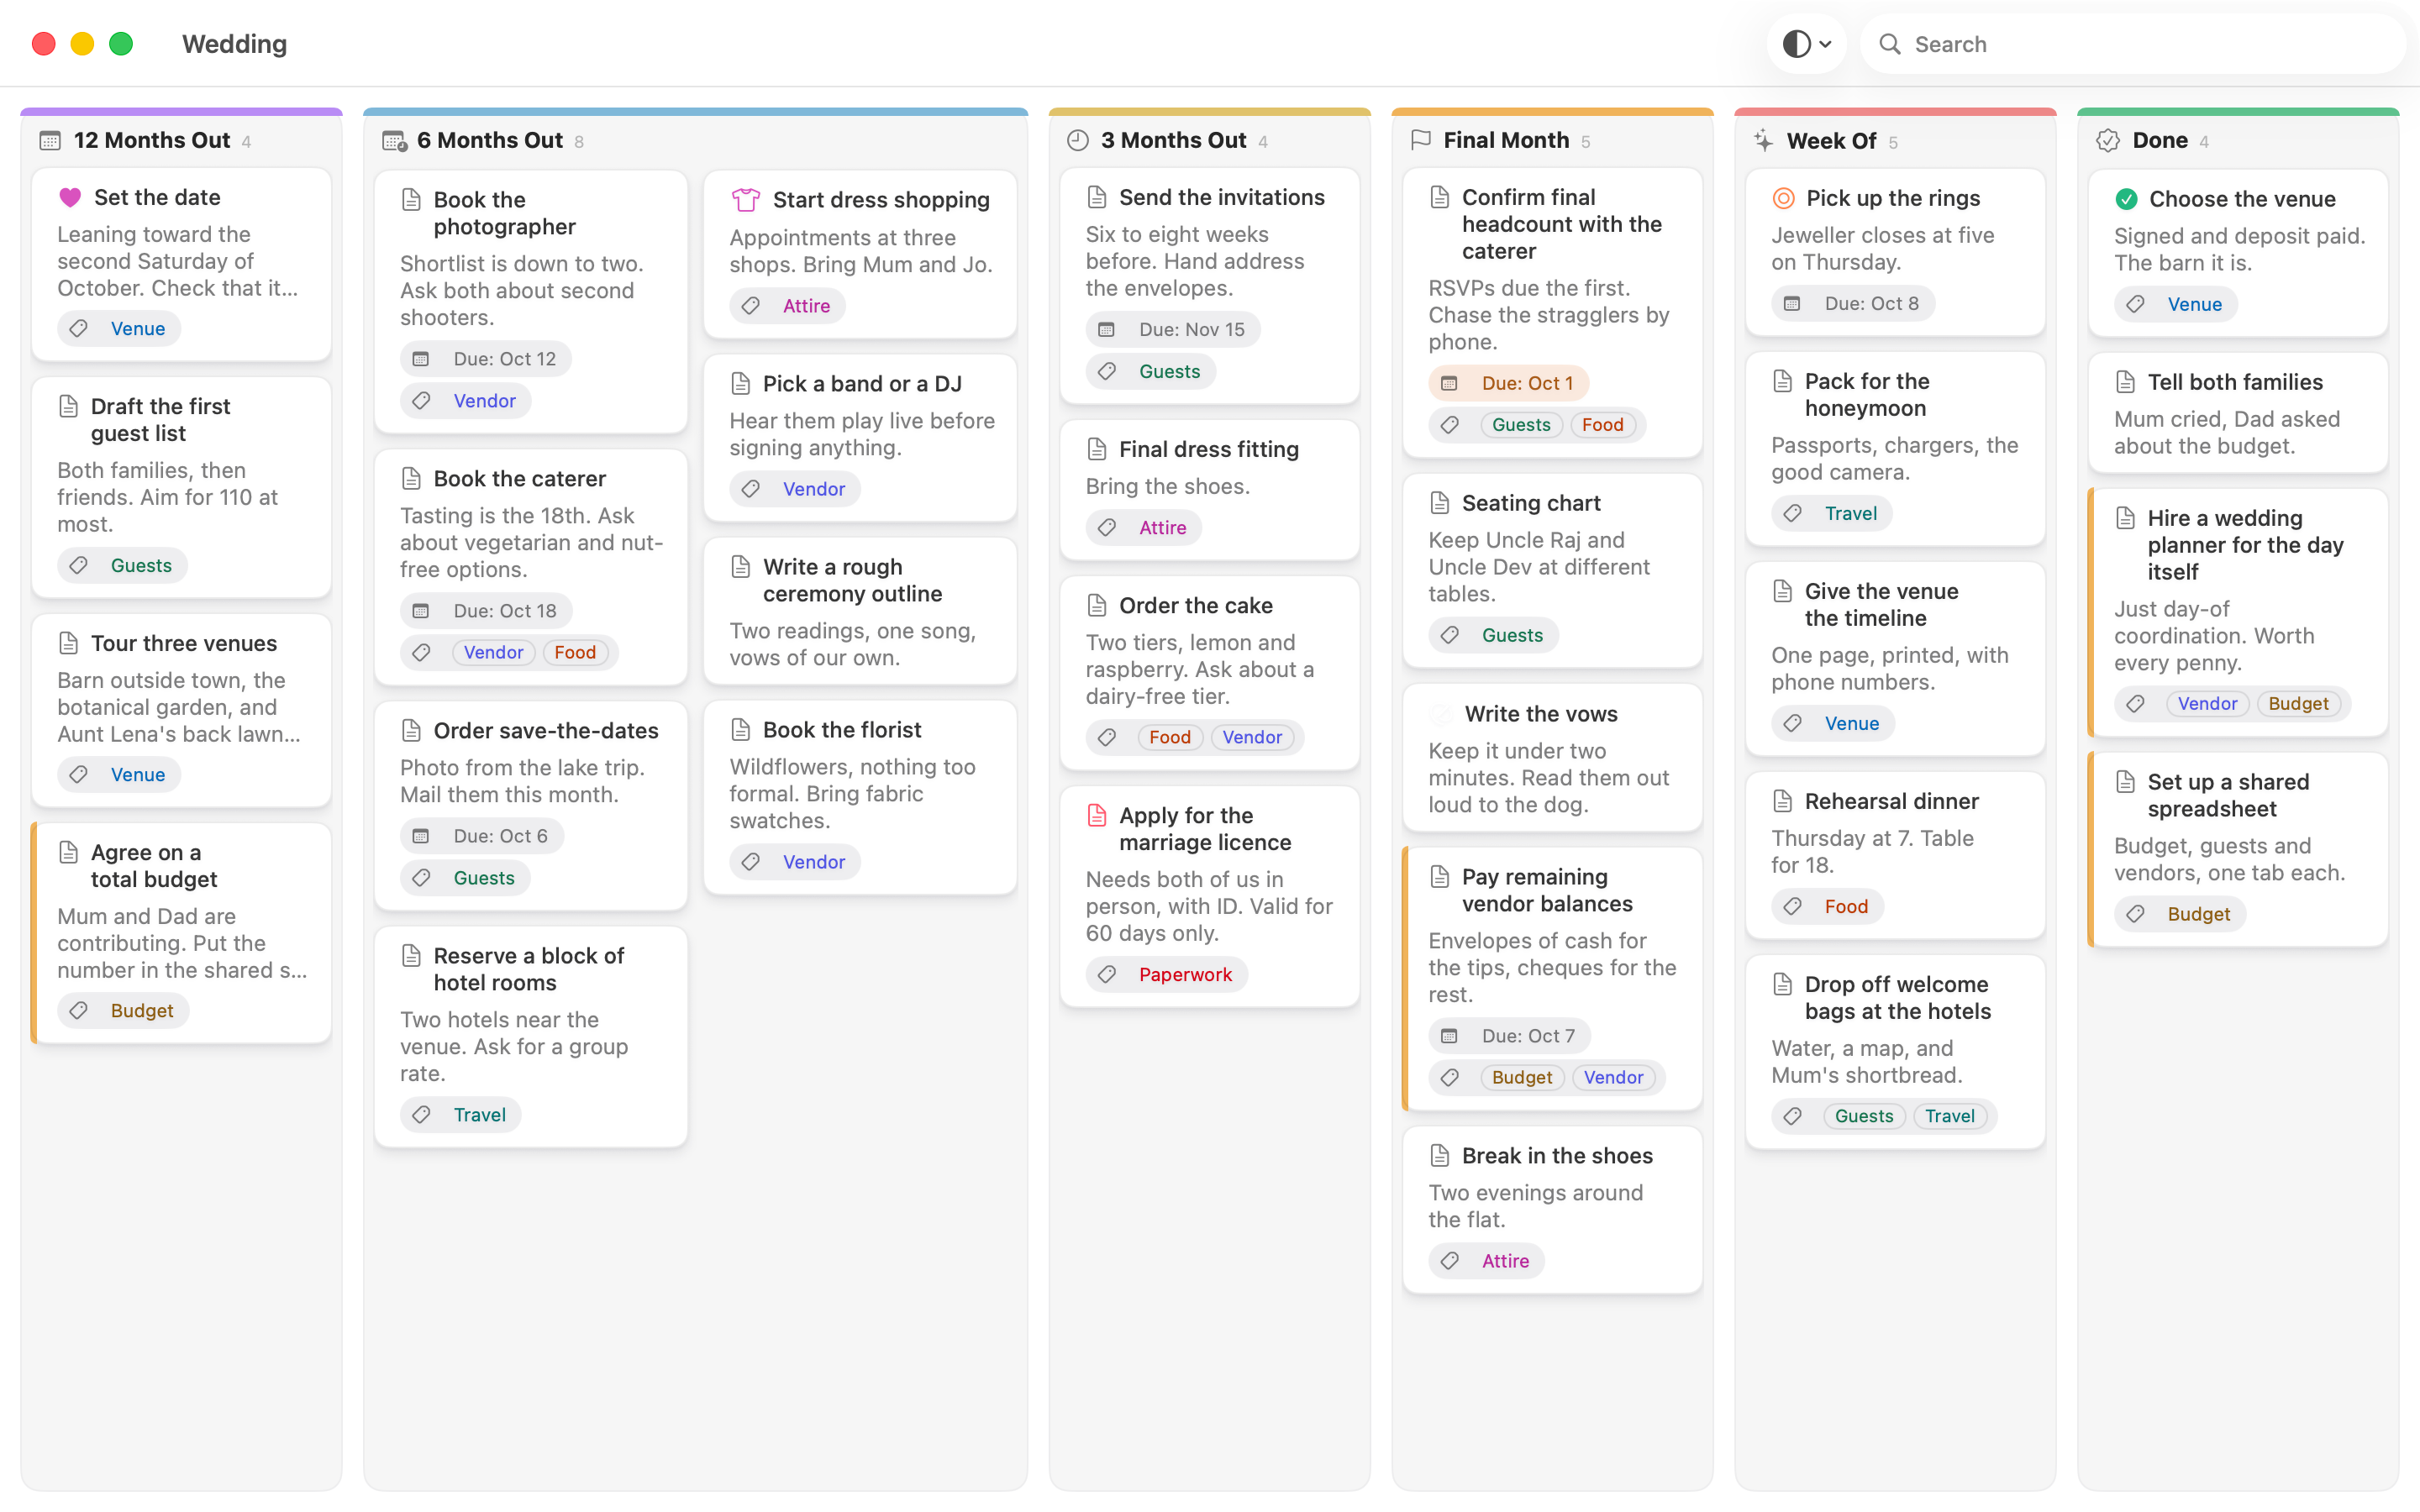Open the appearance theme dropdown

[1806, 44]
